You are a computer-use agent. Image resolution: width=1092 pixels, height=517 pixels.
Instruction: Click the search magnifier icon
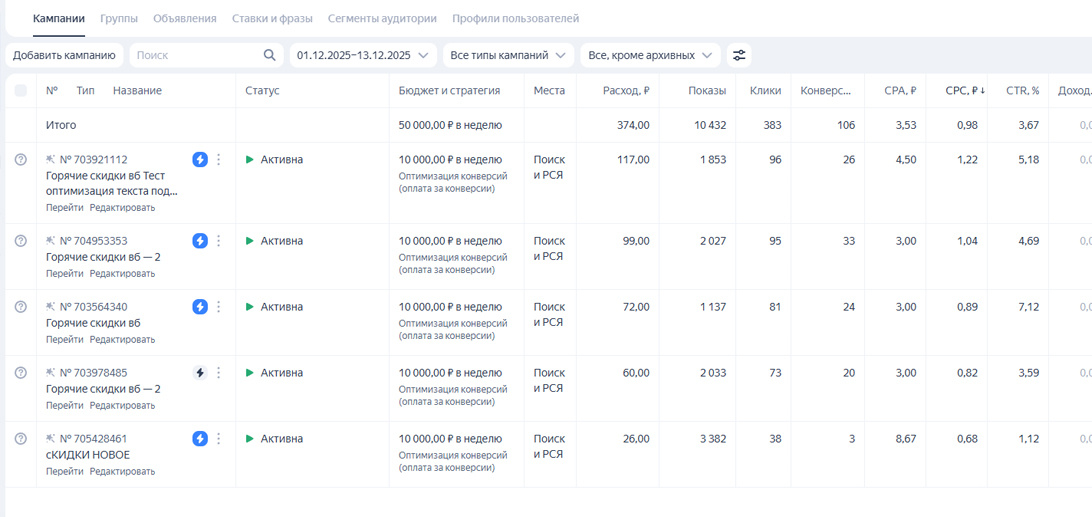[x=269, y=55]
